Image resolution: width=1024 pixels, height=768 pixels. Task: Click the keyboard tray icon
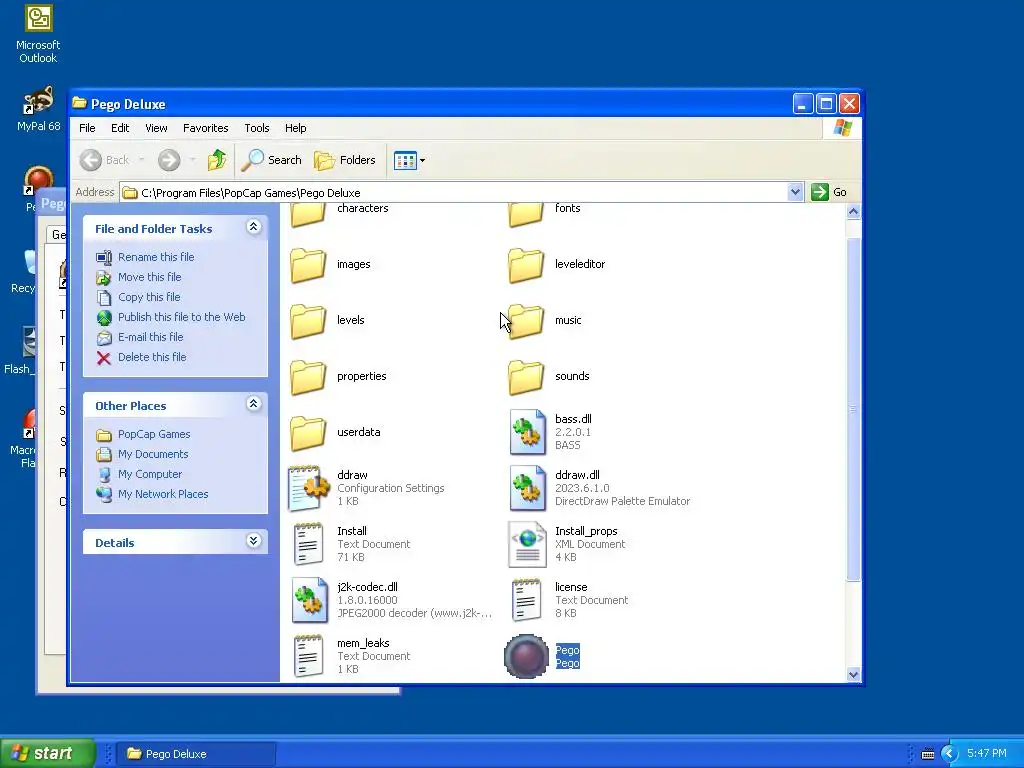(927, 754)
